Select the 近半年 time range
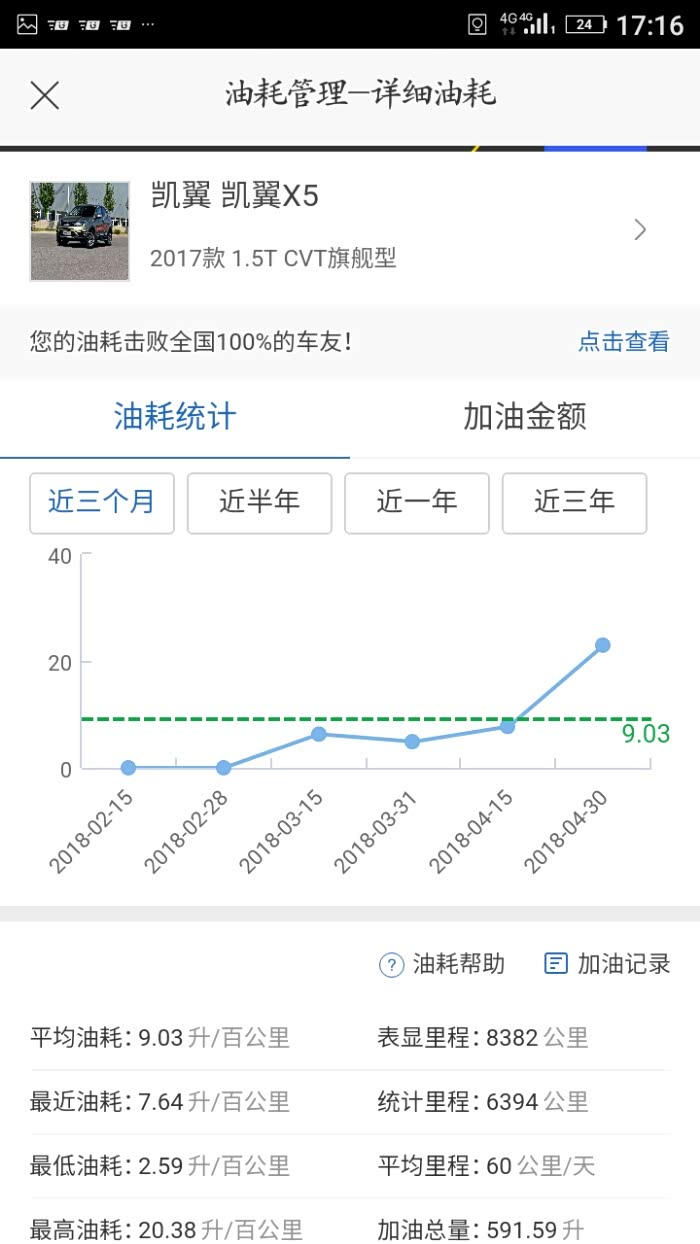This screenshot has width=700, height=1244. tap(259, 503)
